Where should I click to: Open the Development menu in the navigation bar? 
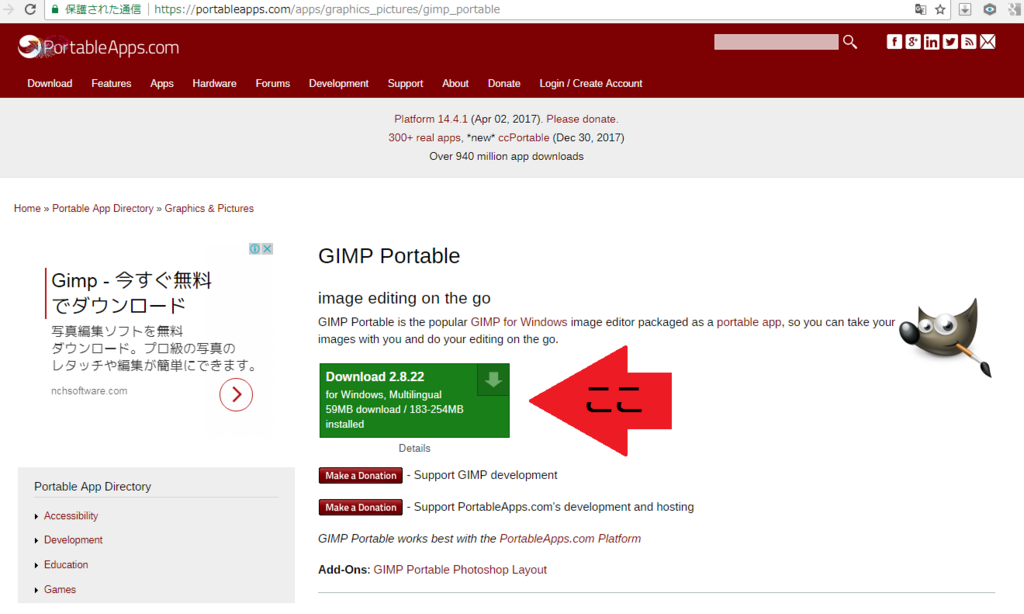click(338, 84)
